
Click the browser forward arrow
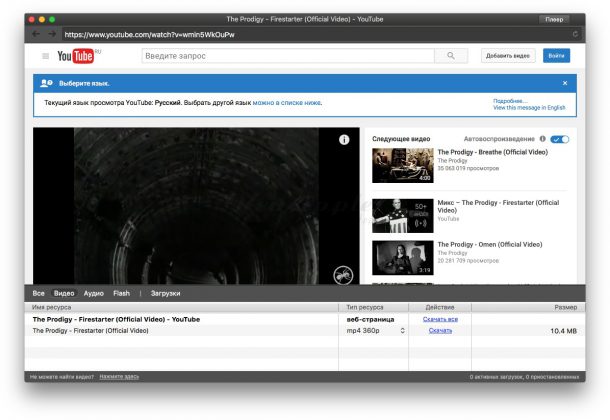(x=53, y=34)
